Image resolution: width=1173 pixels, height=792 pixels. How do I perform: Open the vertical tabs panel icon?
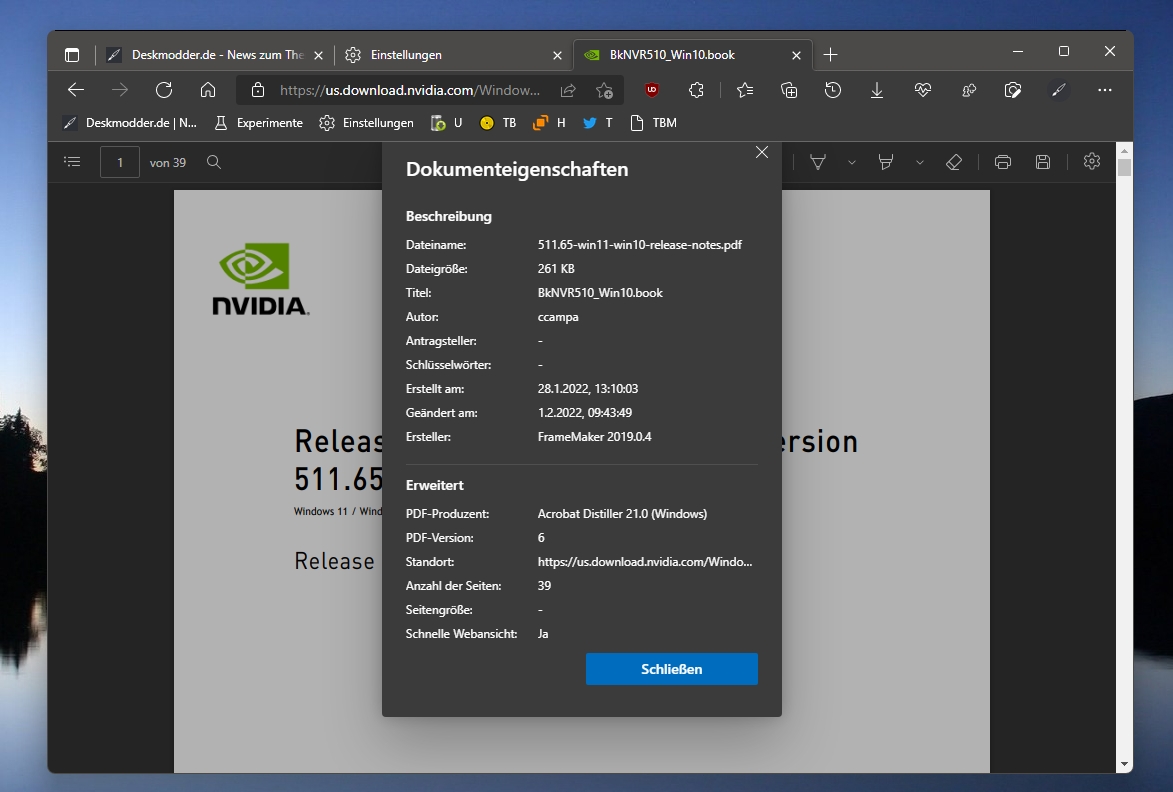pos(72,55)
